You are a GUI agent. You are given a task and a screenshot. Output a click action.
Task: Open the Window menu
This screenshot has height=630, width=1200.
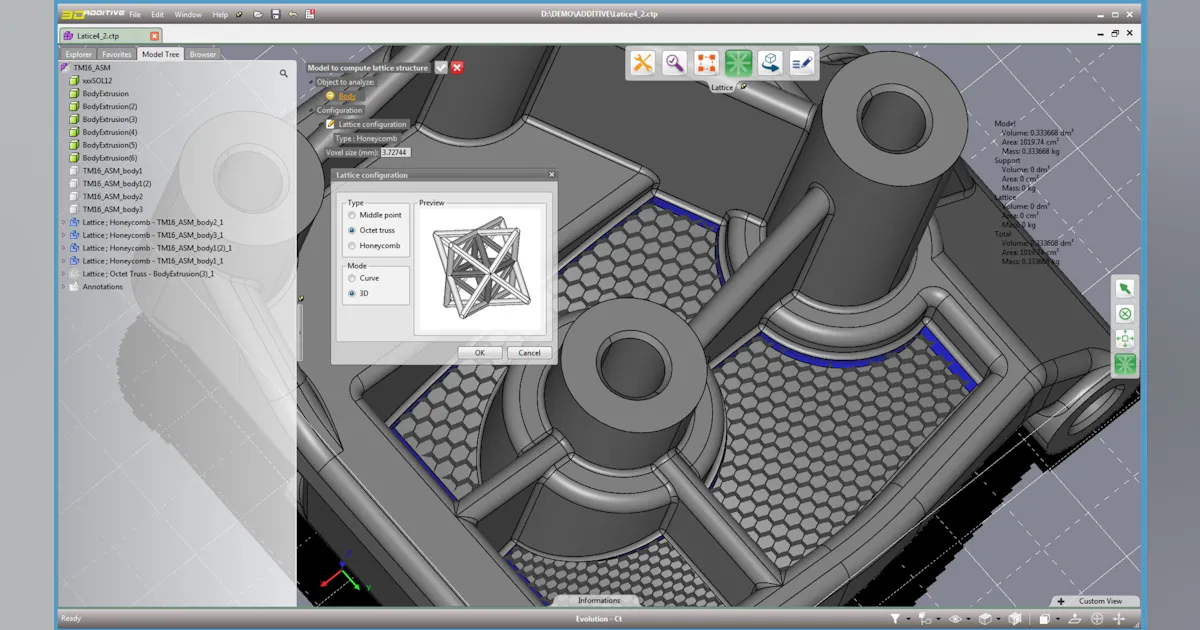188,15
